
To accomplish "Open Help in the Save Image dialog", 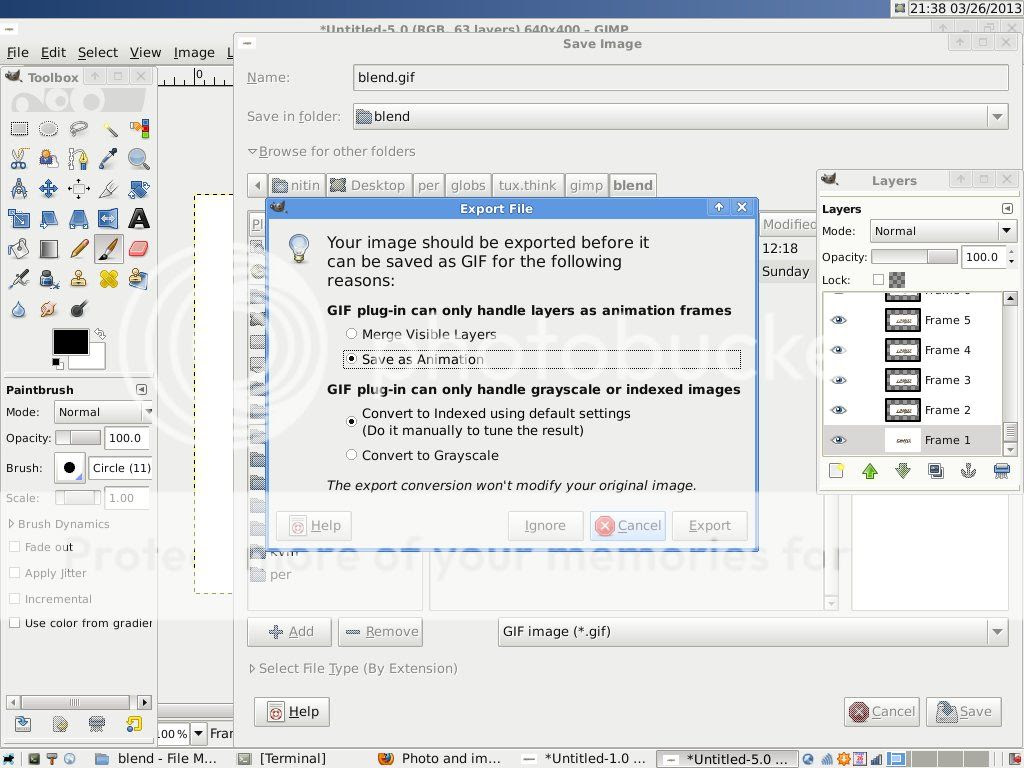I will pyautogui.click(x=292, y=712).
